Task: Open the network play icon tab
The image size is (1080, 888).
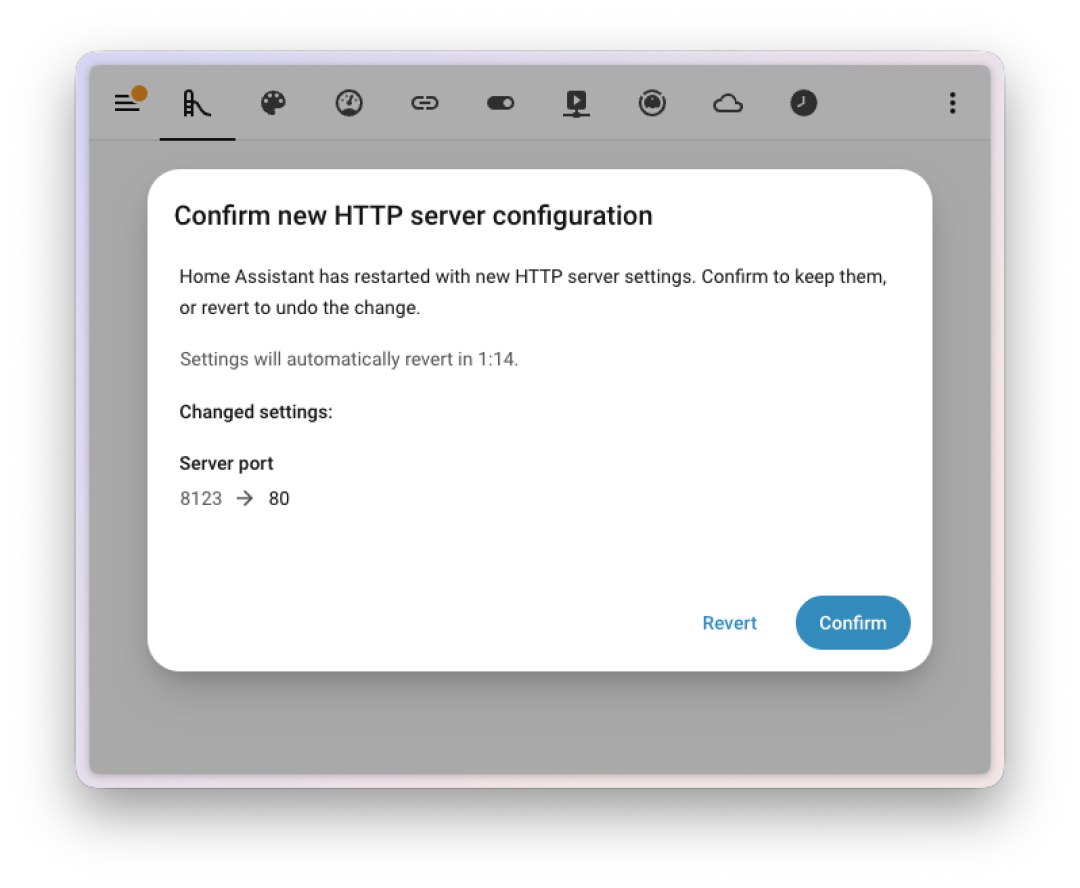Action: [x=577, y=103]
